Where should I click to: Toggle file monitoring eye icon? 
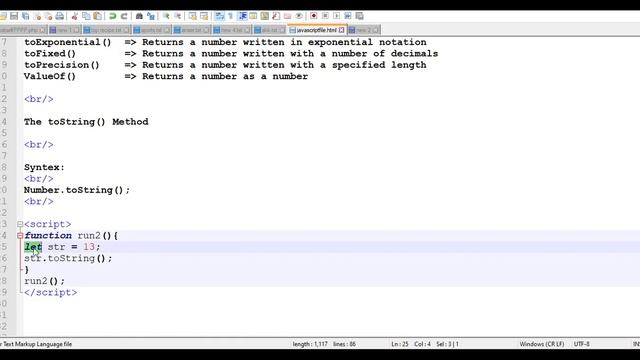tap(299, 16)
